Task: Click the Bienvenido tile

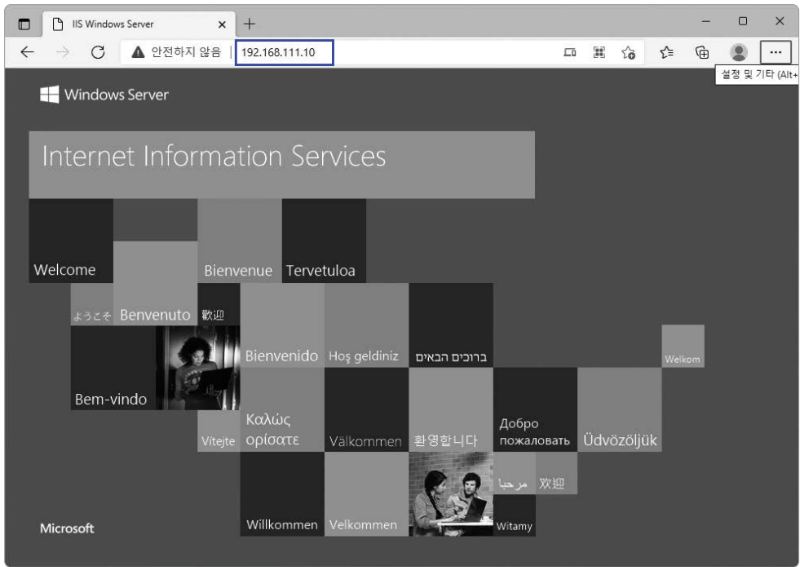Action: coord(282,325)
